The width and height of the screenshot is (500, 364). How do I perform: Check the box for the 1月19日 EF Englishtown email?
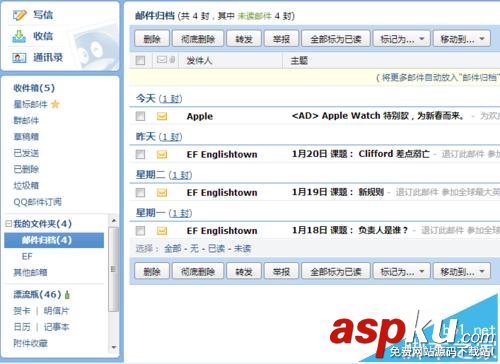click(x=140, y=193)
